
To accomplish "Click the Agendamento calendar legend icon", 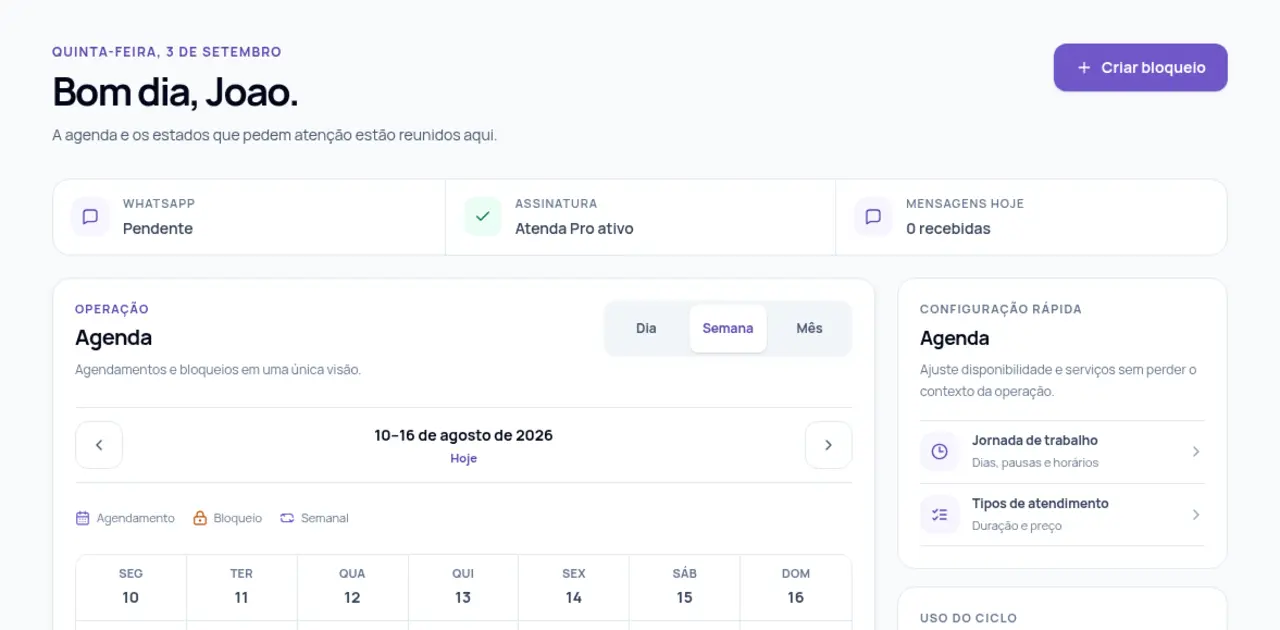I will pos(83,518).
